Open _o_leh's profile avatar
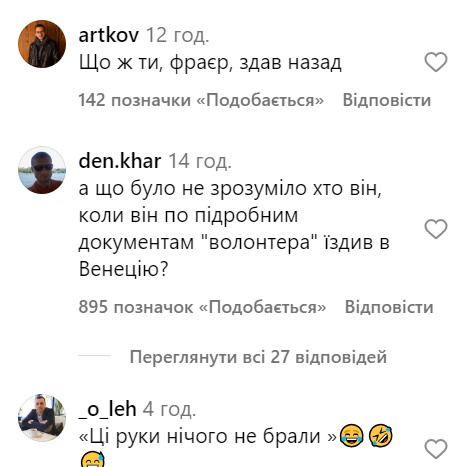Viewport: 469px width, 467px height. coord(42,418)
